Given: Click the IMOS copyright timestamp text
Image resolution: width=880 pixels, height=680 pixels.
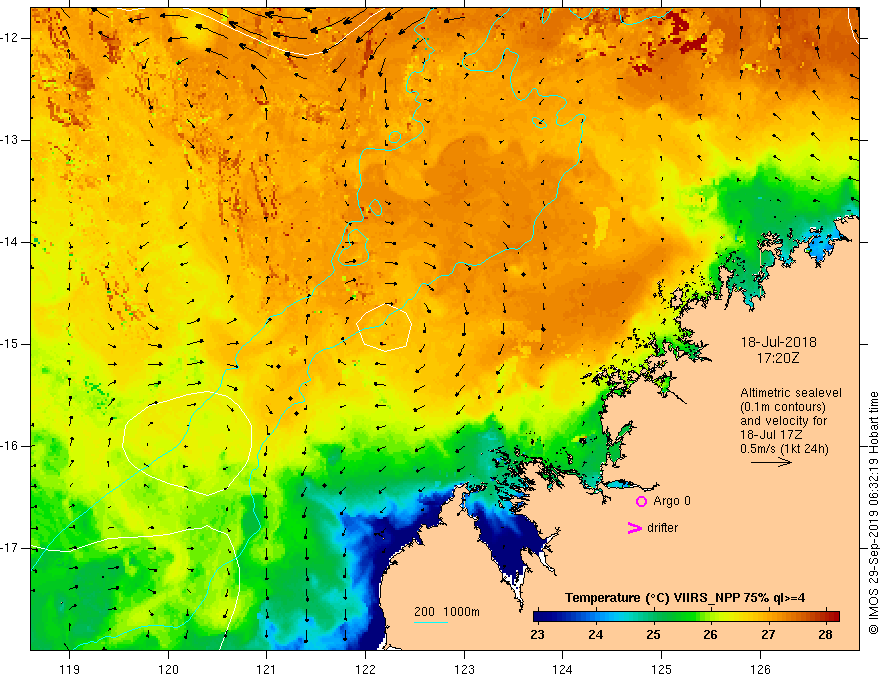Looking at the screenshot, I should (x=873, y=513).
